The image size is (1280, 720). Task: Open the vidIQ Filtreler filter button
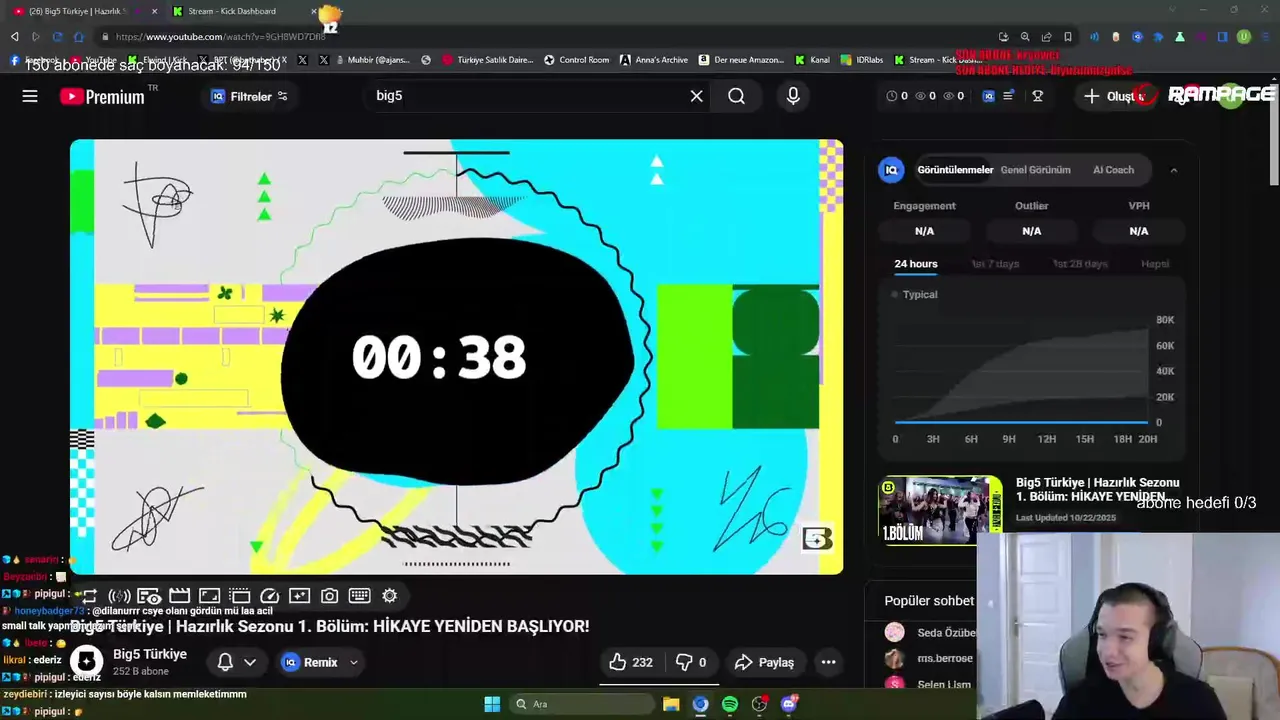coord(249,96)
